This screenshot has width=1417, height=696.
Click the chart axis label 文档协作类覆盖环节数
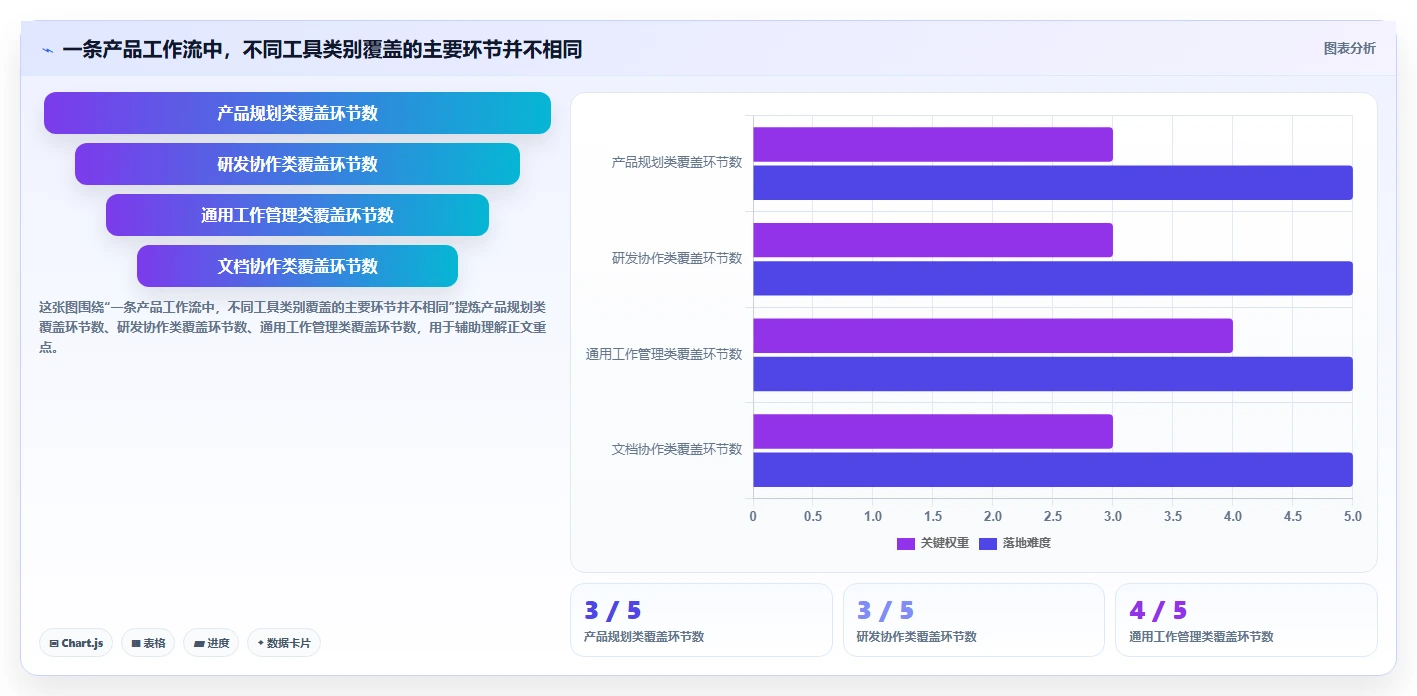tap(677, 449)
